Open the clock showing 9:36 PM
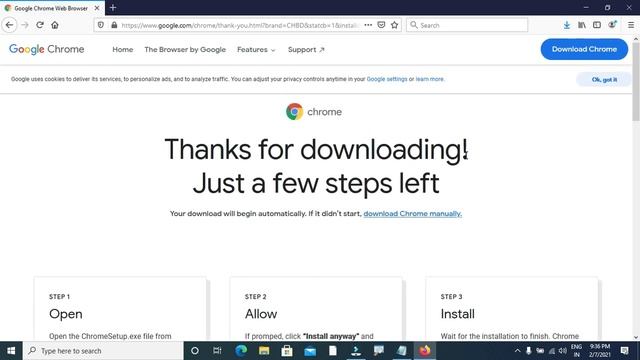This screenshot has width=640, height=360. pos(600,351)
